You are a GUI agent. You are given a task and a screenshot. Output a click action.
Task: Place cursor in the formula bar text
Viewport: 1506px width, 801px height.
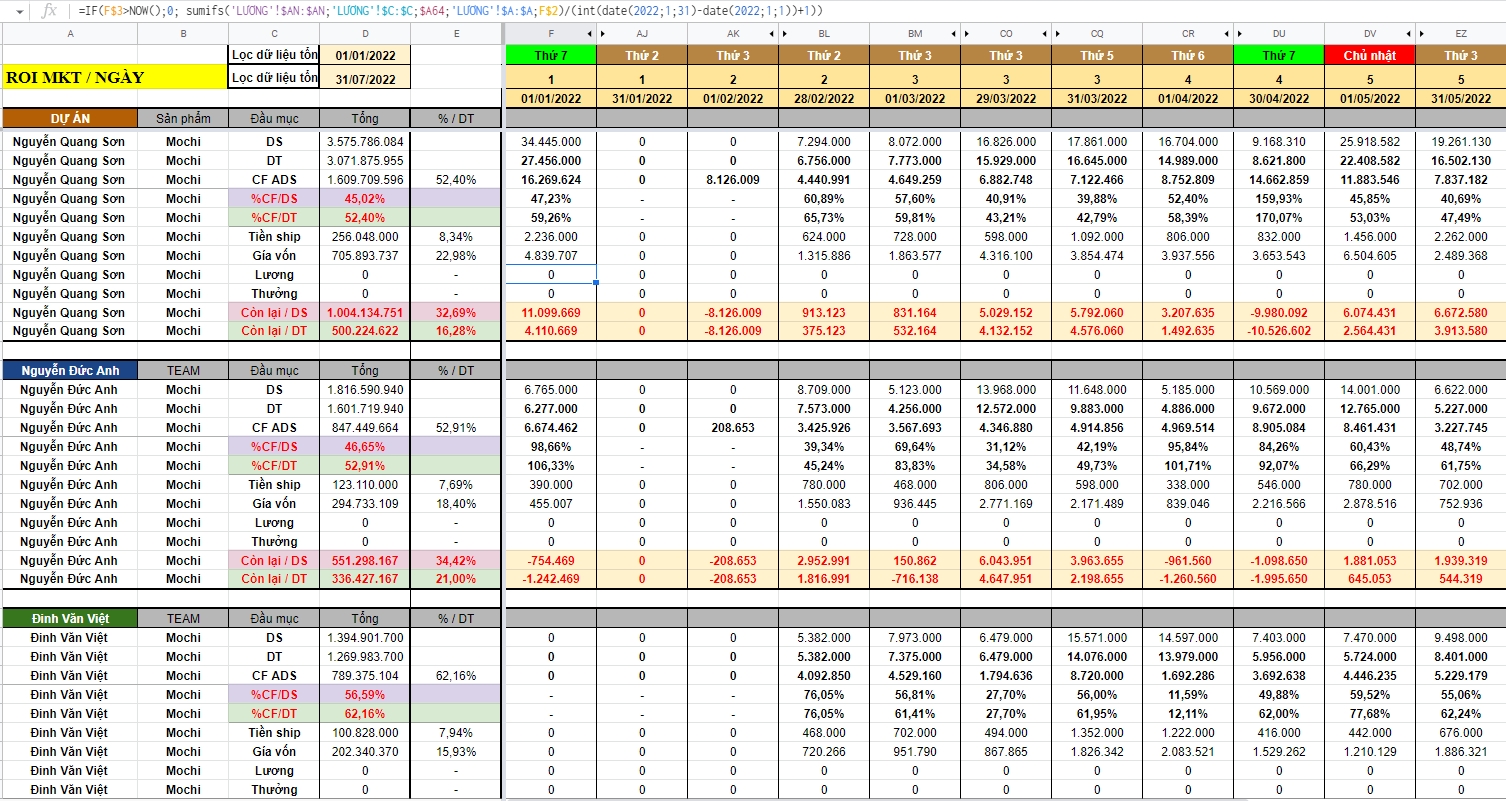tap(450, 10)
